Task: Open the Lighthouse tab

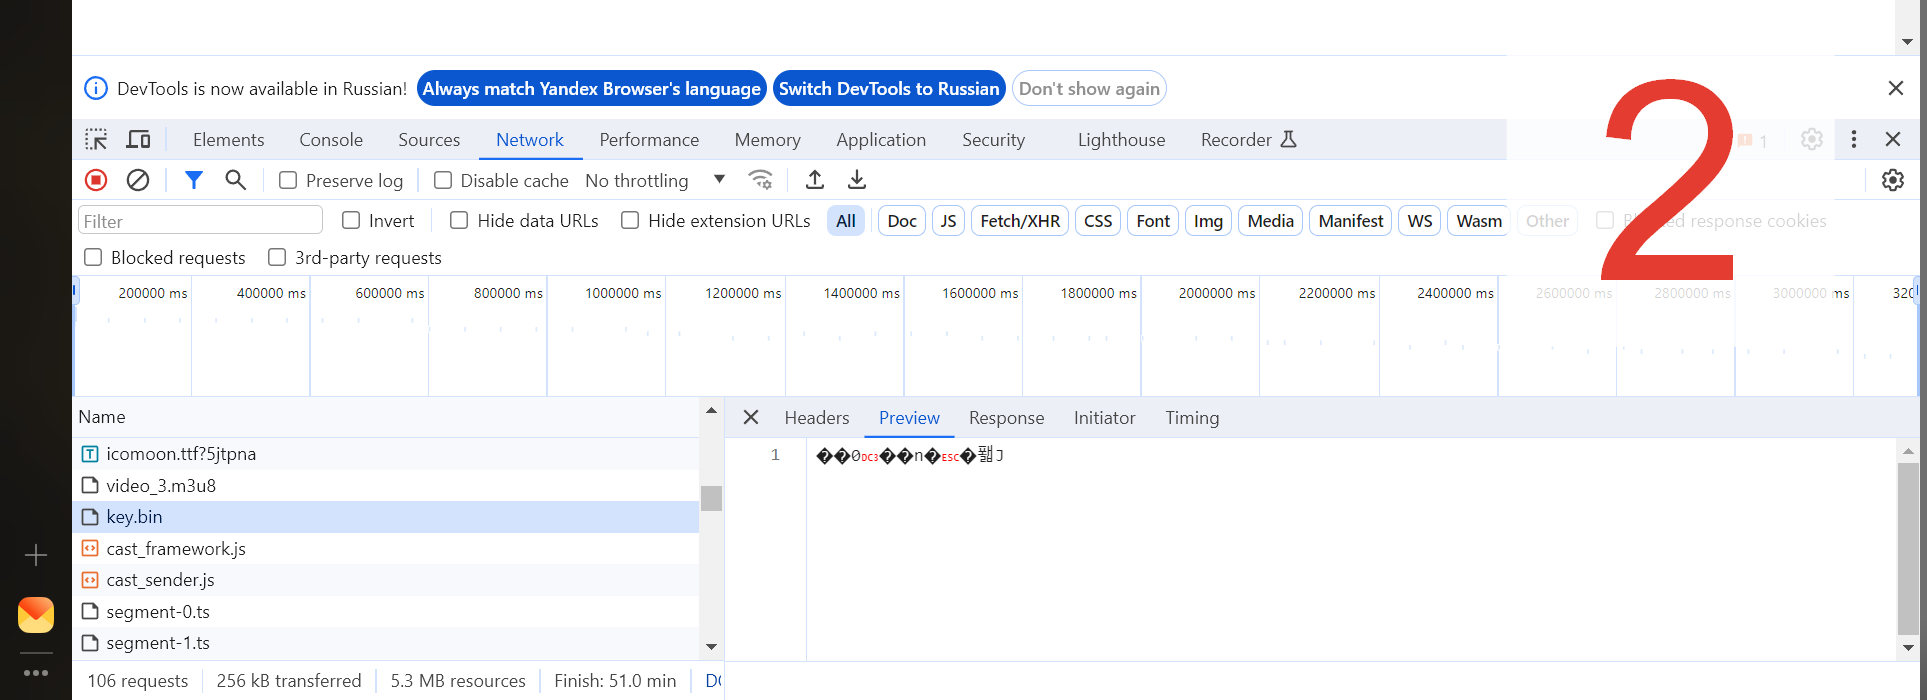Action: click(1121, 140)
